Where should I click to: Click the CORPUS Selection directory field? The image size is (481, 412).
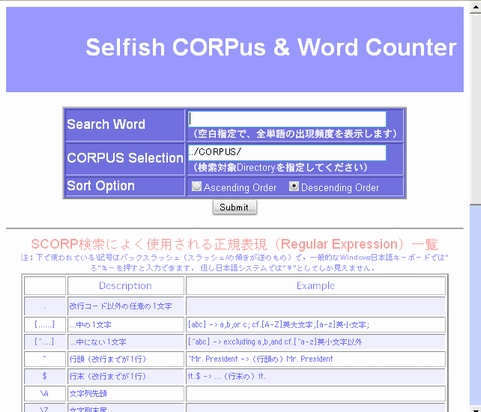click(x=287, y=152)
